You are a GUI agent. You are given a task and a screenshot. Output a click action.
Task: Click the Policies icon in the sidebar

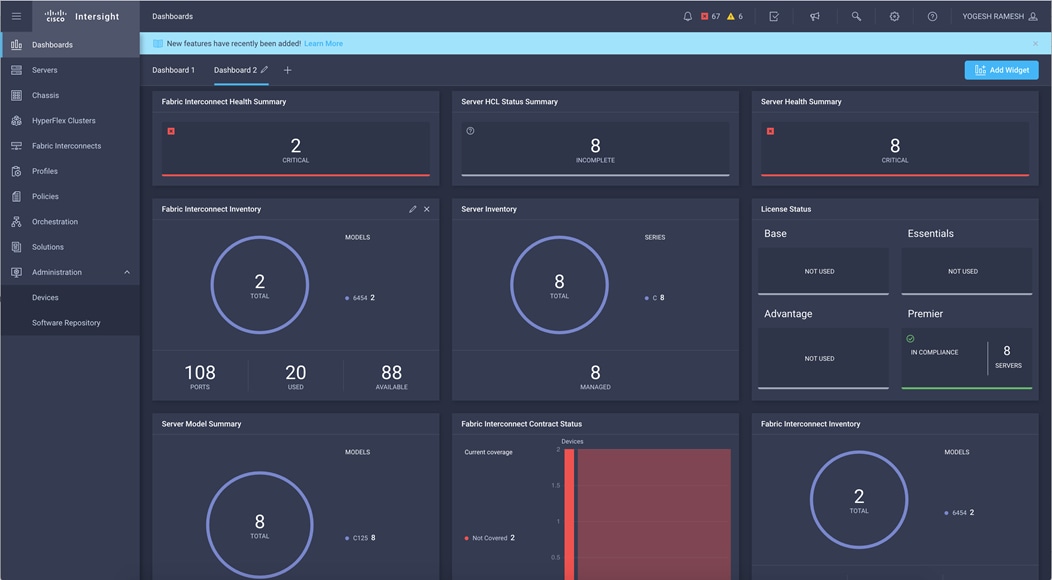17,197
